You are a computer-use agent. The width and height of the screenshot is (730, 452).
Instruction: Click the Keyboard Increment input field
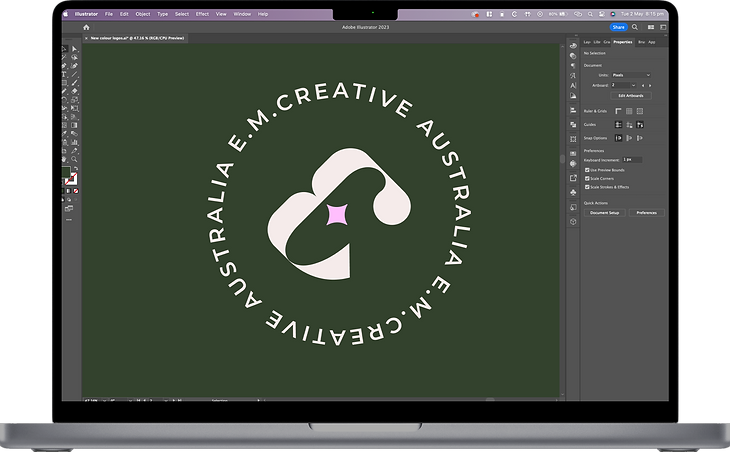click(632, 160)
